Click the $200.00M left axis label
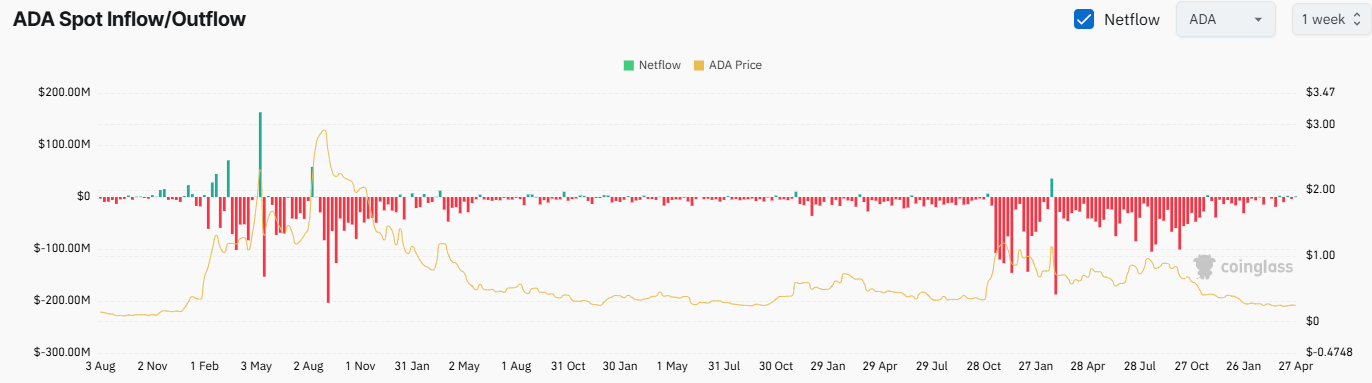 63,93
